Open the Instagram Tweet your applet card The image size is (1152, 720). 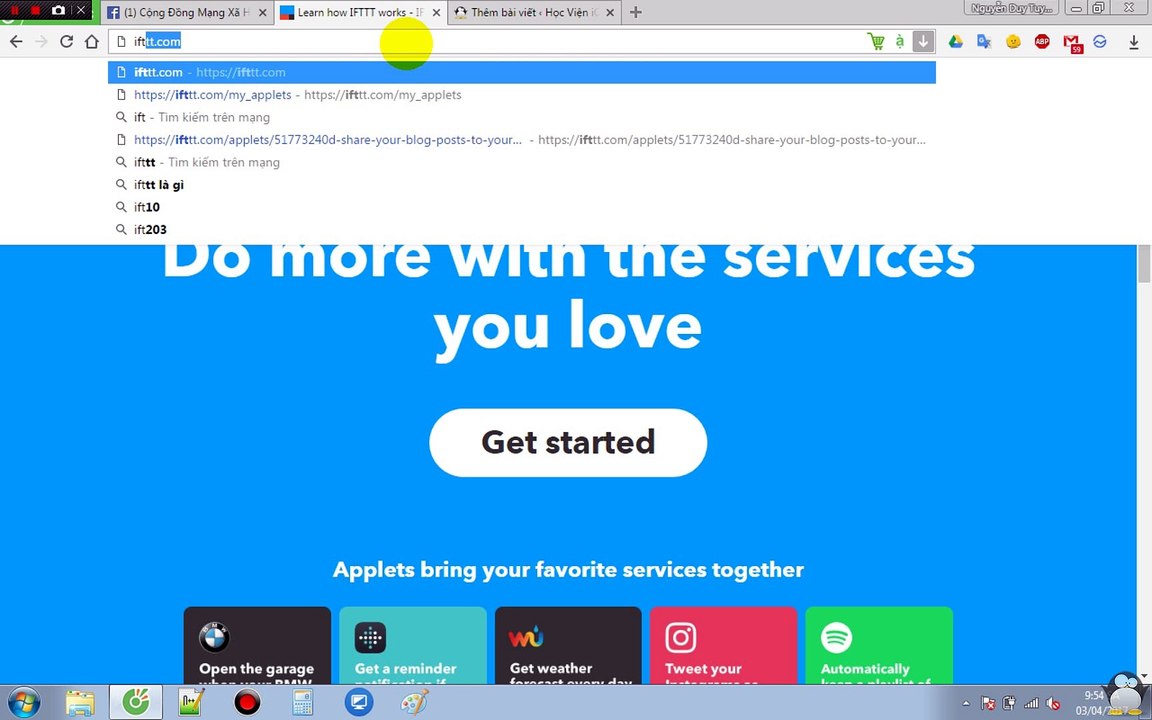tap(724, 646)
